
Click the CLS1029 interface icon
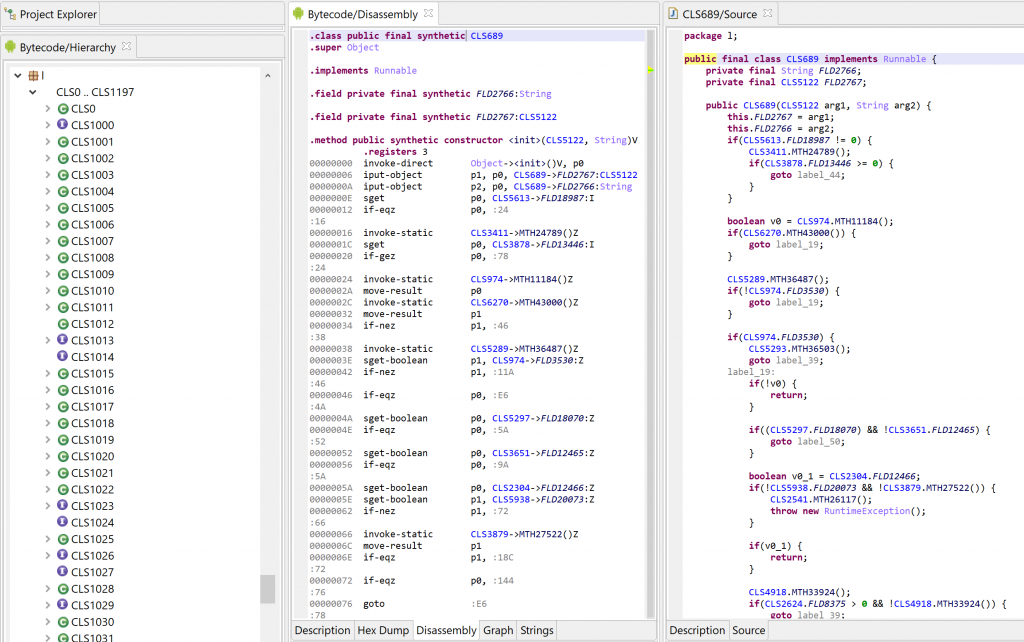click(x=63, y=605)
